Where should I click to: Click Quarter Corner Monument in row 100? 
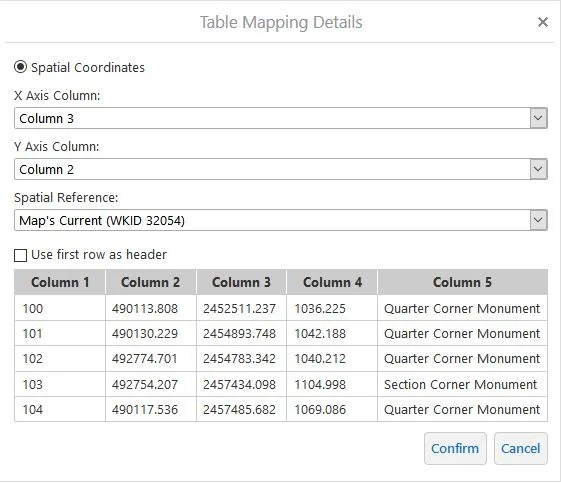pyautogui.click(x=463, y=308)
